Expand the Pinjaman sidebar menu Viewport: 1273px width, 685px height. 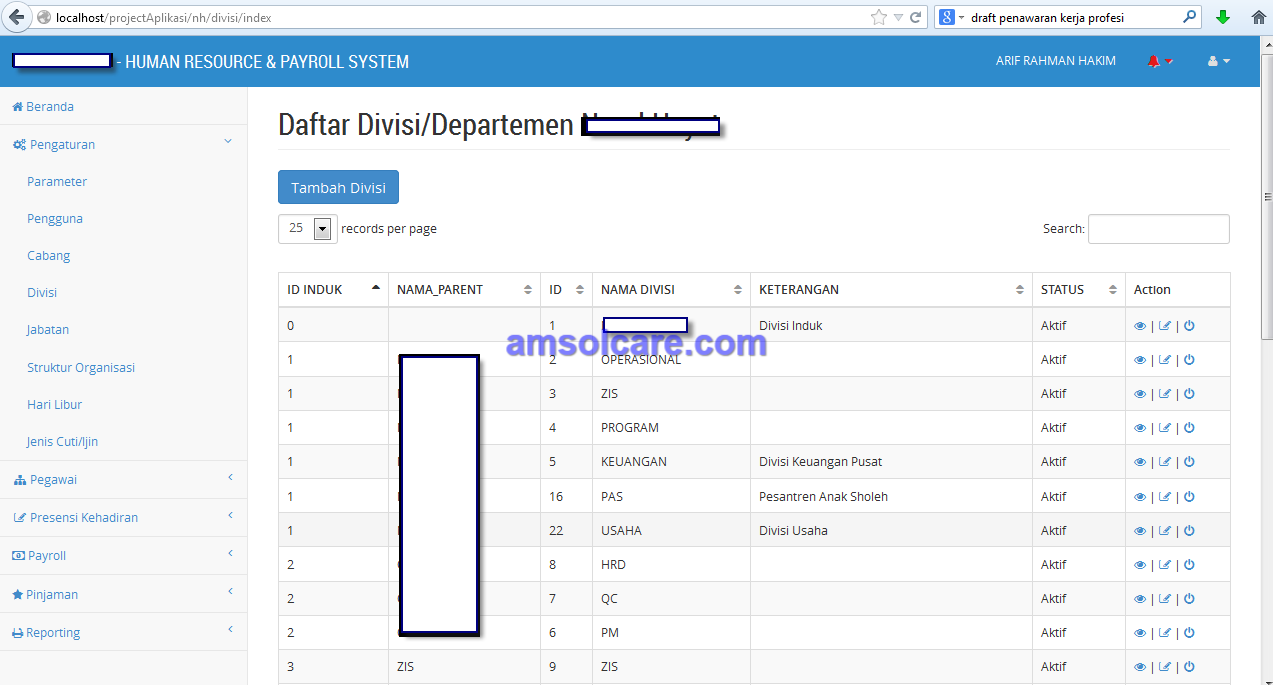[x=124, y=594]
